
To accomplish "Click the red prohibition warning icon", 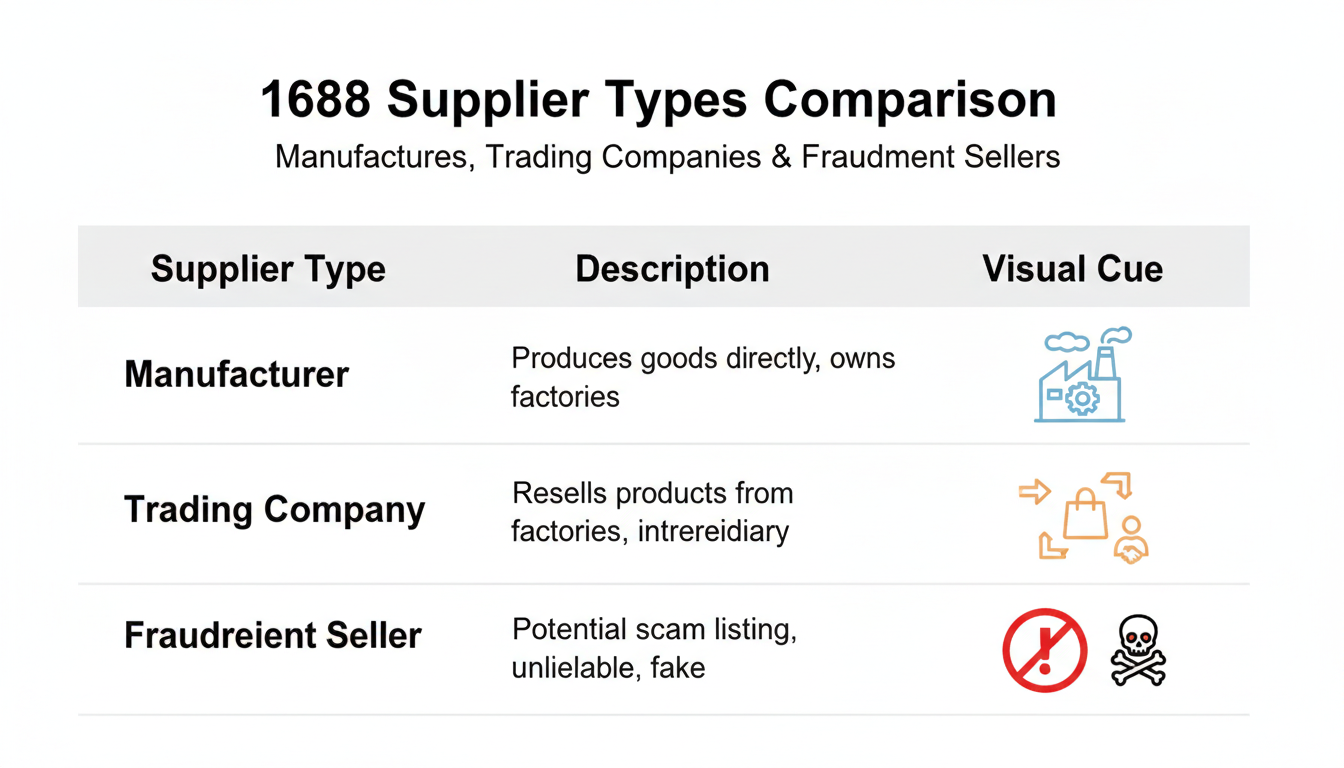I will (1044, 650).
